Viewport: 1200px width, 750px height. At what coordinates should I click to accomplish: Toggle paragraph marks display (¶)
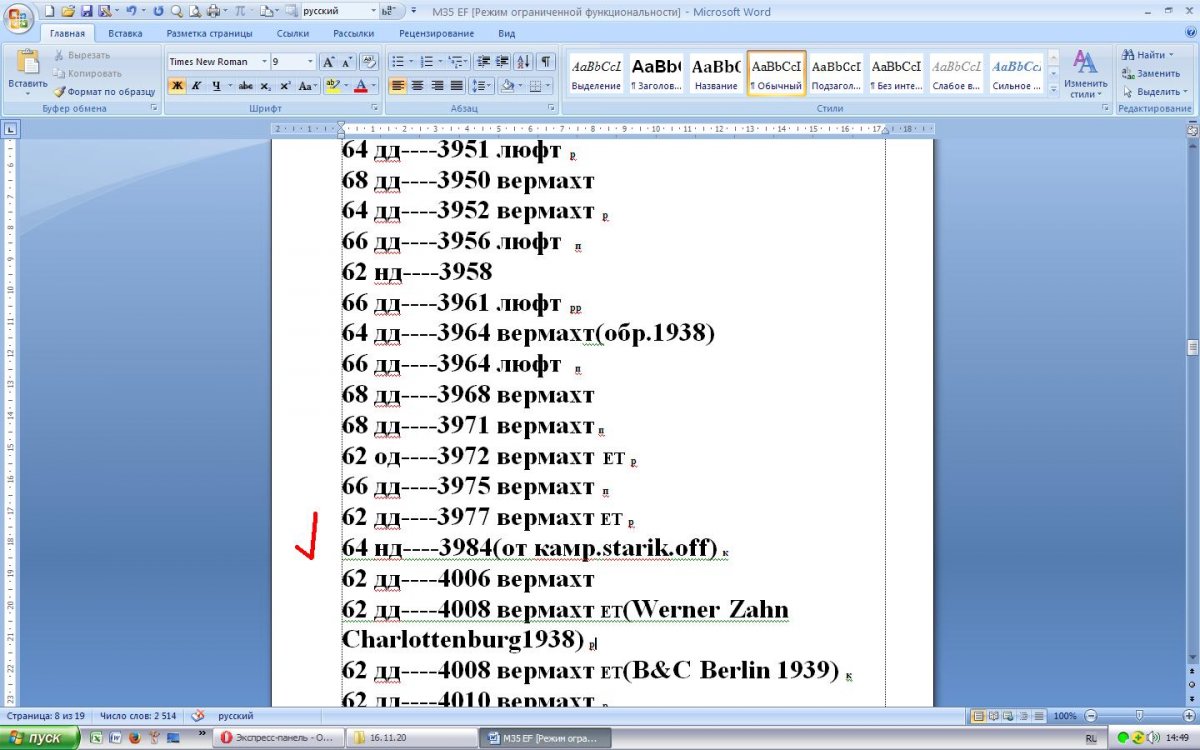[x=546, y=62]
